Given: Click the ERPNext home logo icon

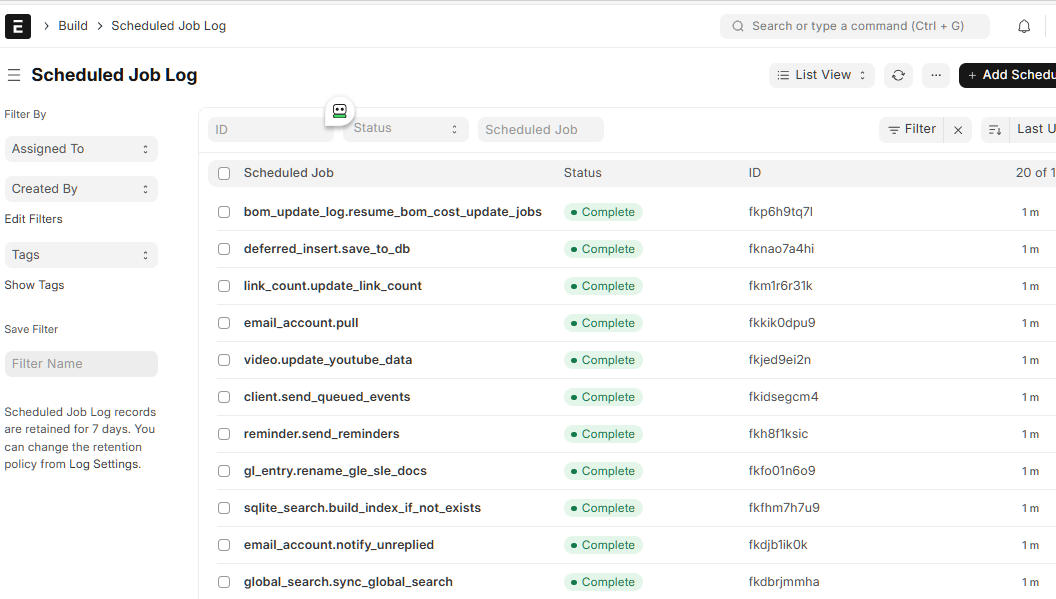Looking at the screenshot, I should [18, 26].
